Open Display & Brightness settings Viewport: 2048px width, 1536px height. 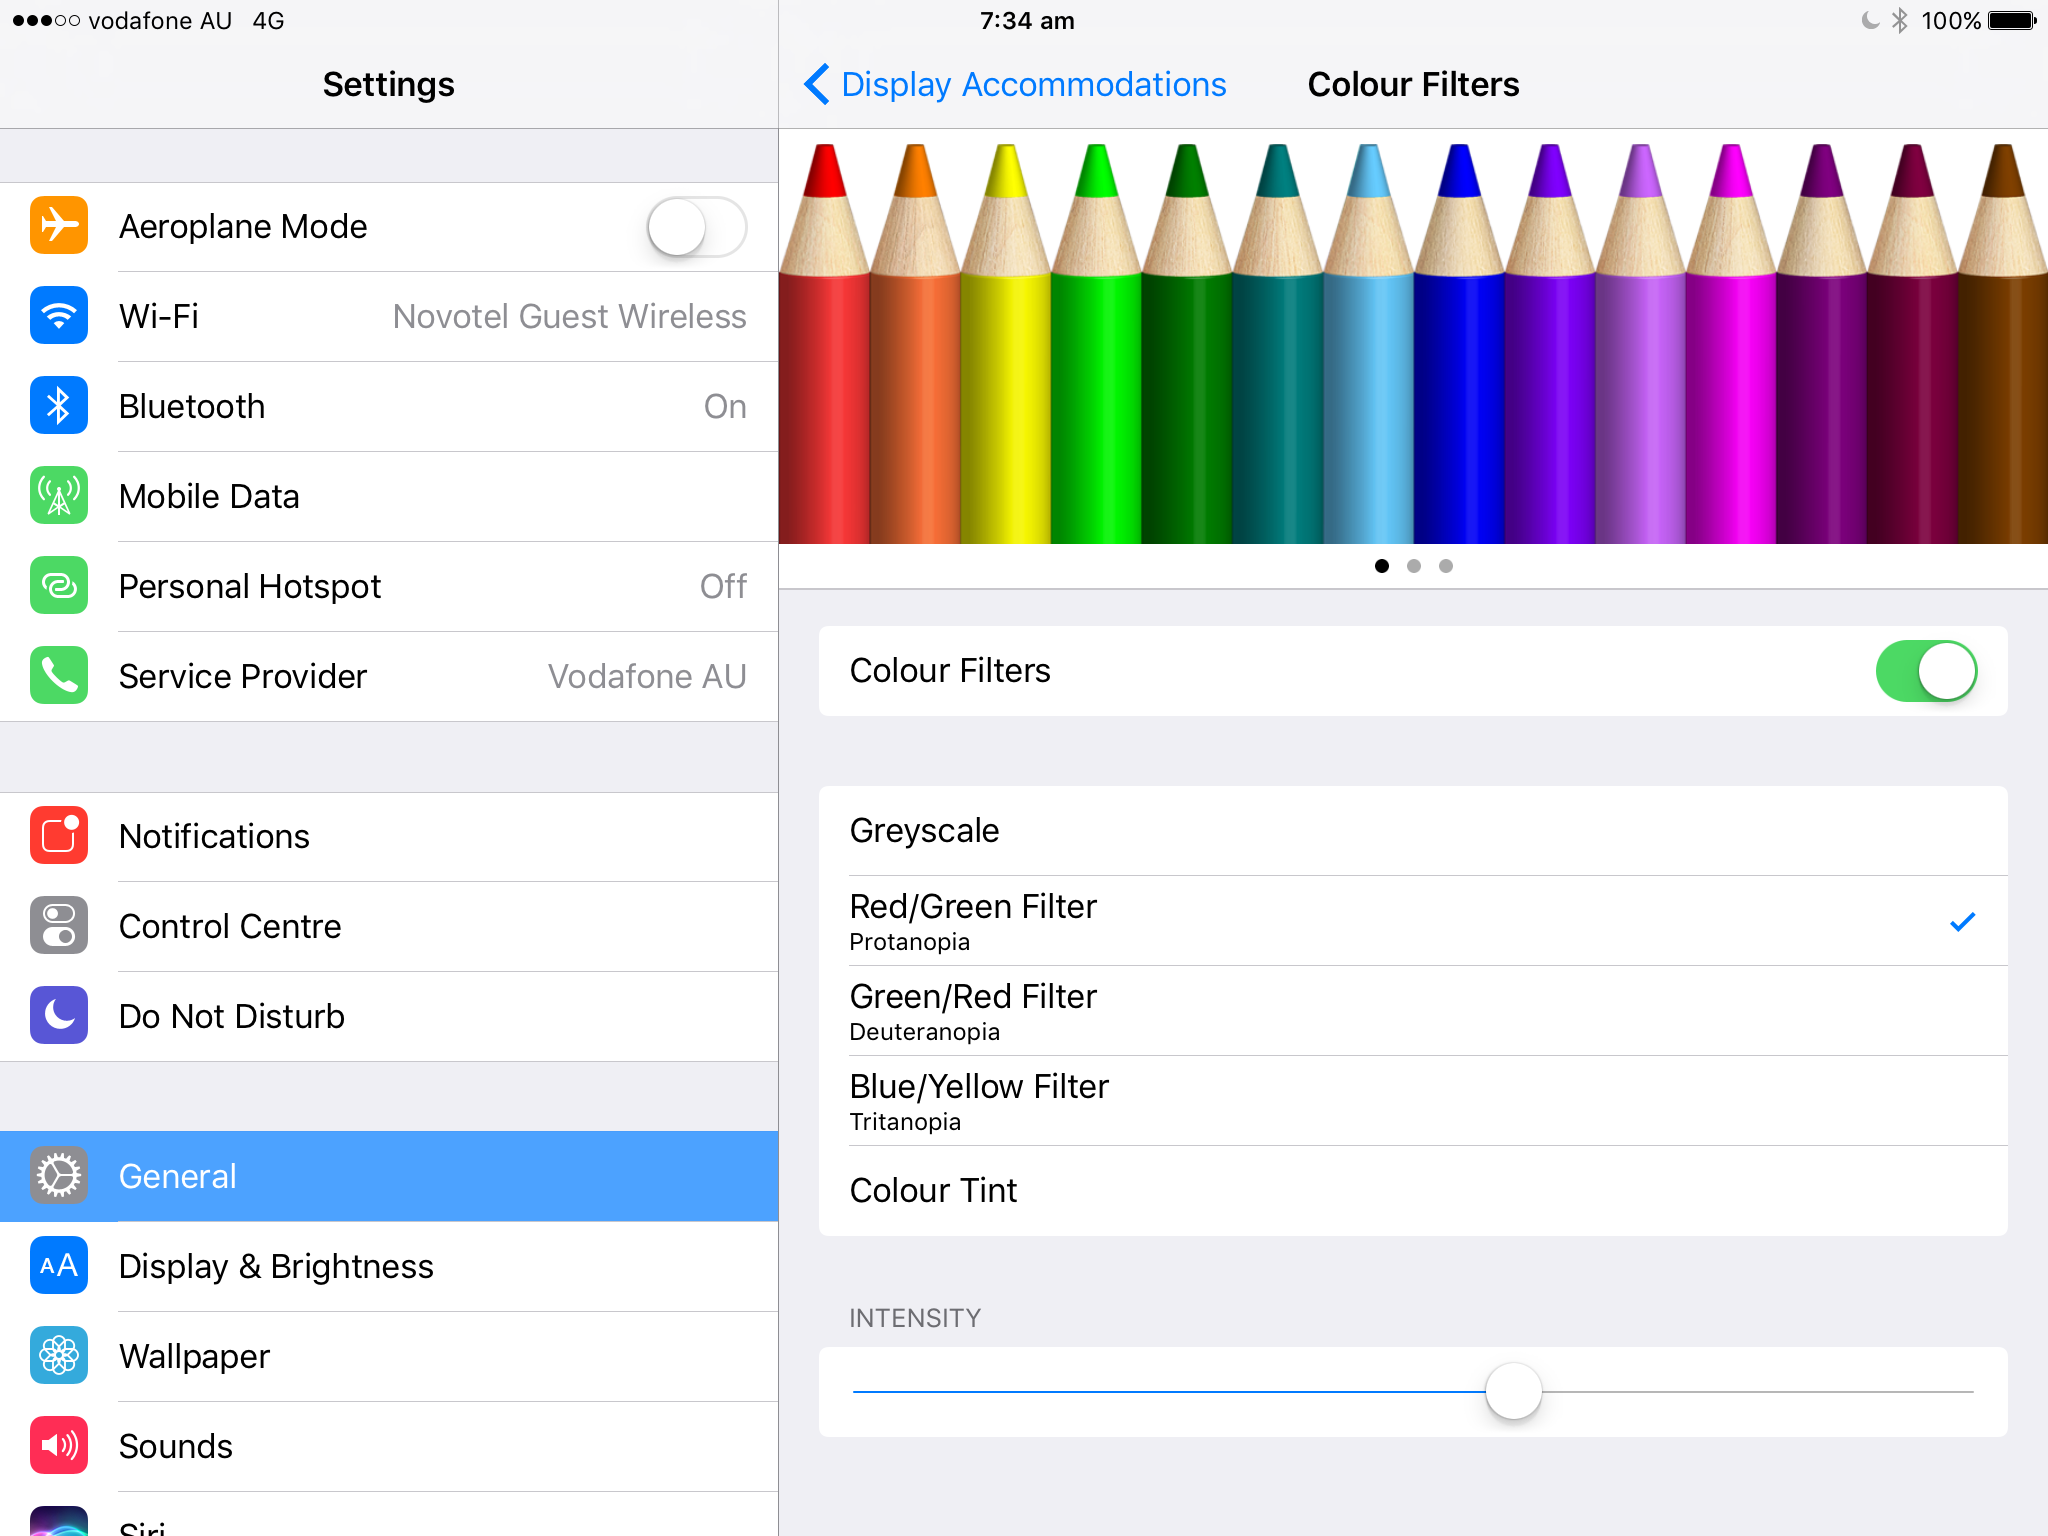(389, 1266)
